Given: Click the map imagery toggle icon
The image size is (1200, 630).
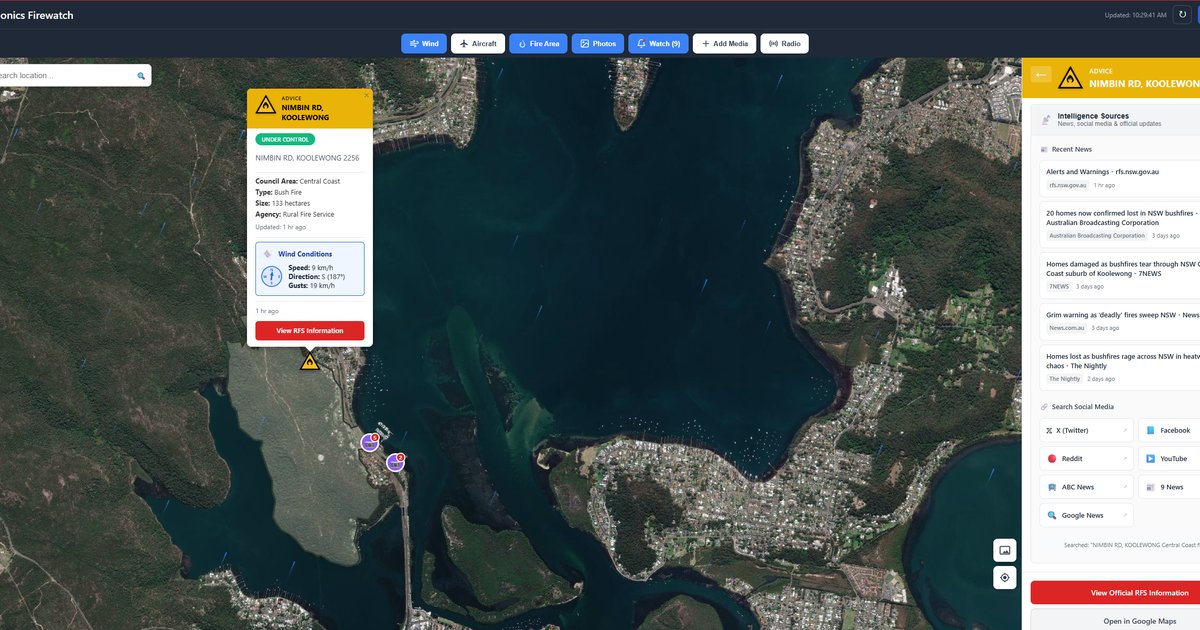Looking at the screenshot, I should tap(1005, 550).
